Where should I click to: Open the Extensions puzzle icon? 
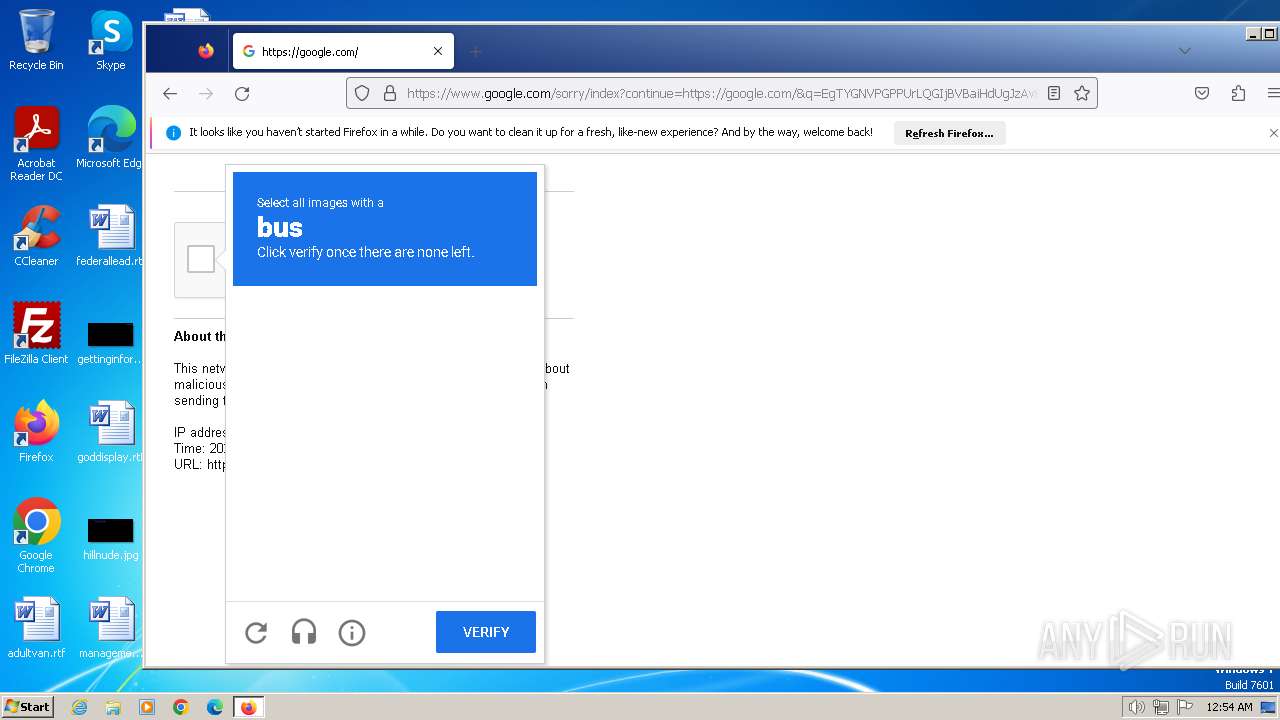[1238, 93]
